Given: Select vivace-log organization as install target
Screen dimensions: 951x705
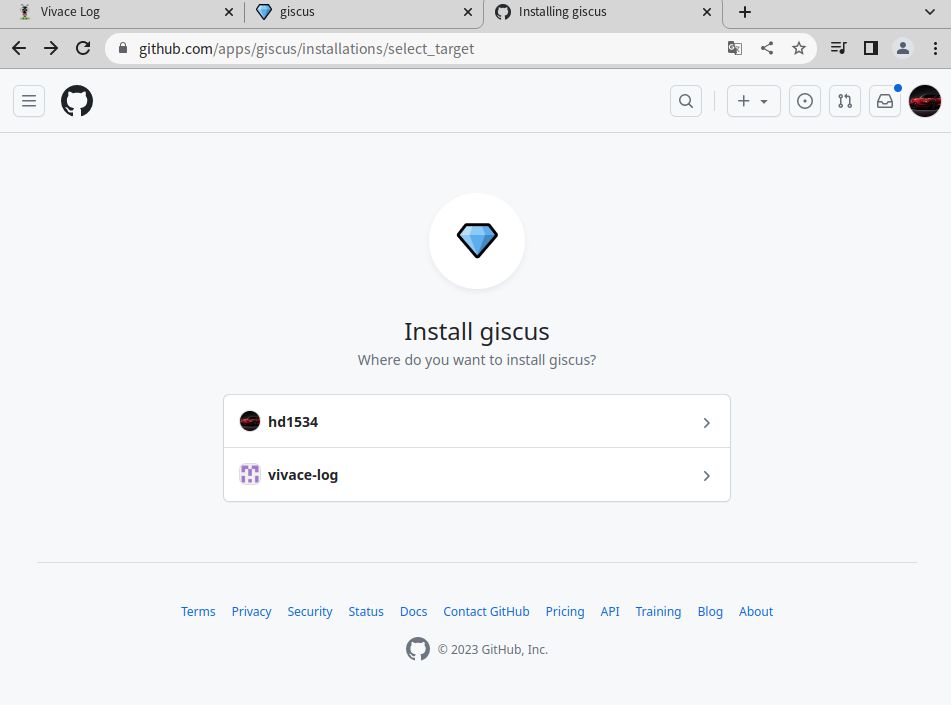Looking at the screenshot, I should (477, 475).
